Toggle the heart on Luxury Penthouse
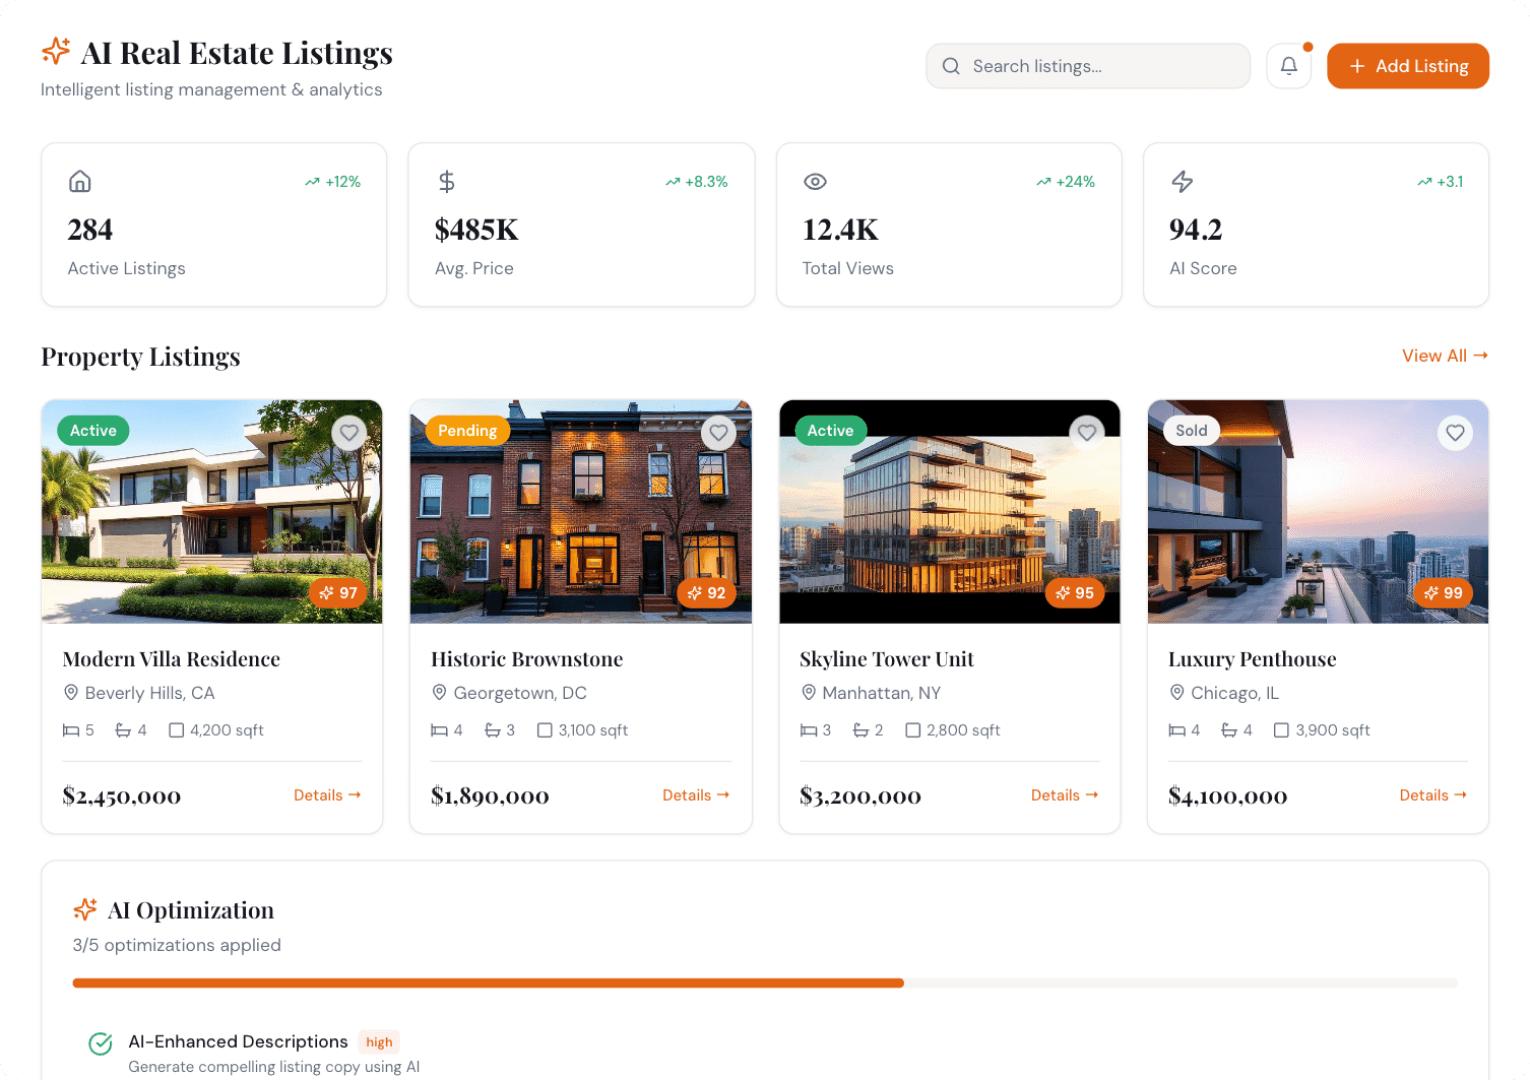The width and height of the screenshot is (1530, 1080). pyautogui.click(x=1455, y=433)
